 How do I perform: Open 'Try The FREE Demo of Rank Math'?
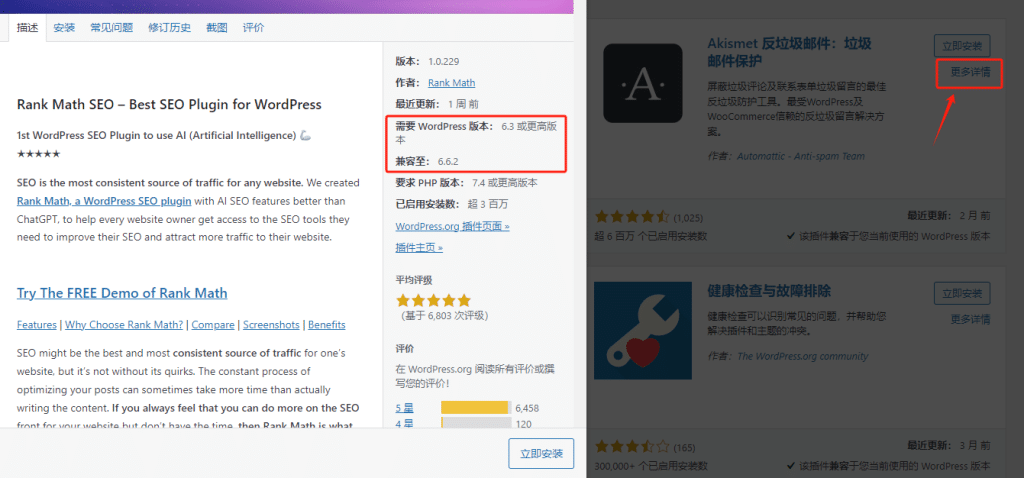coord(122,293)
